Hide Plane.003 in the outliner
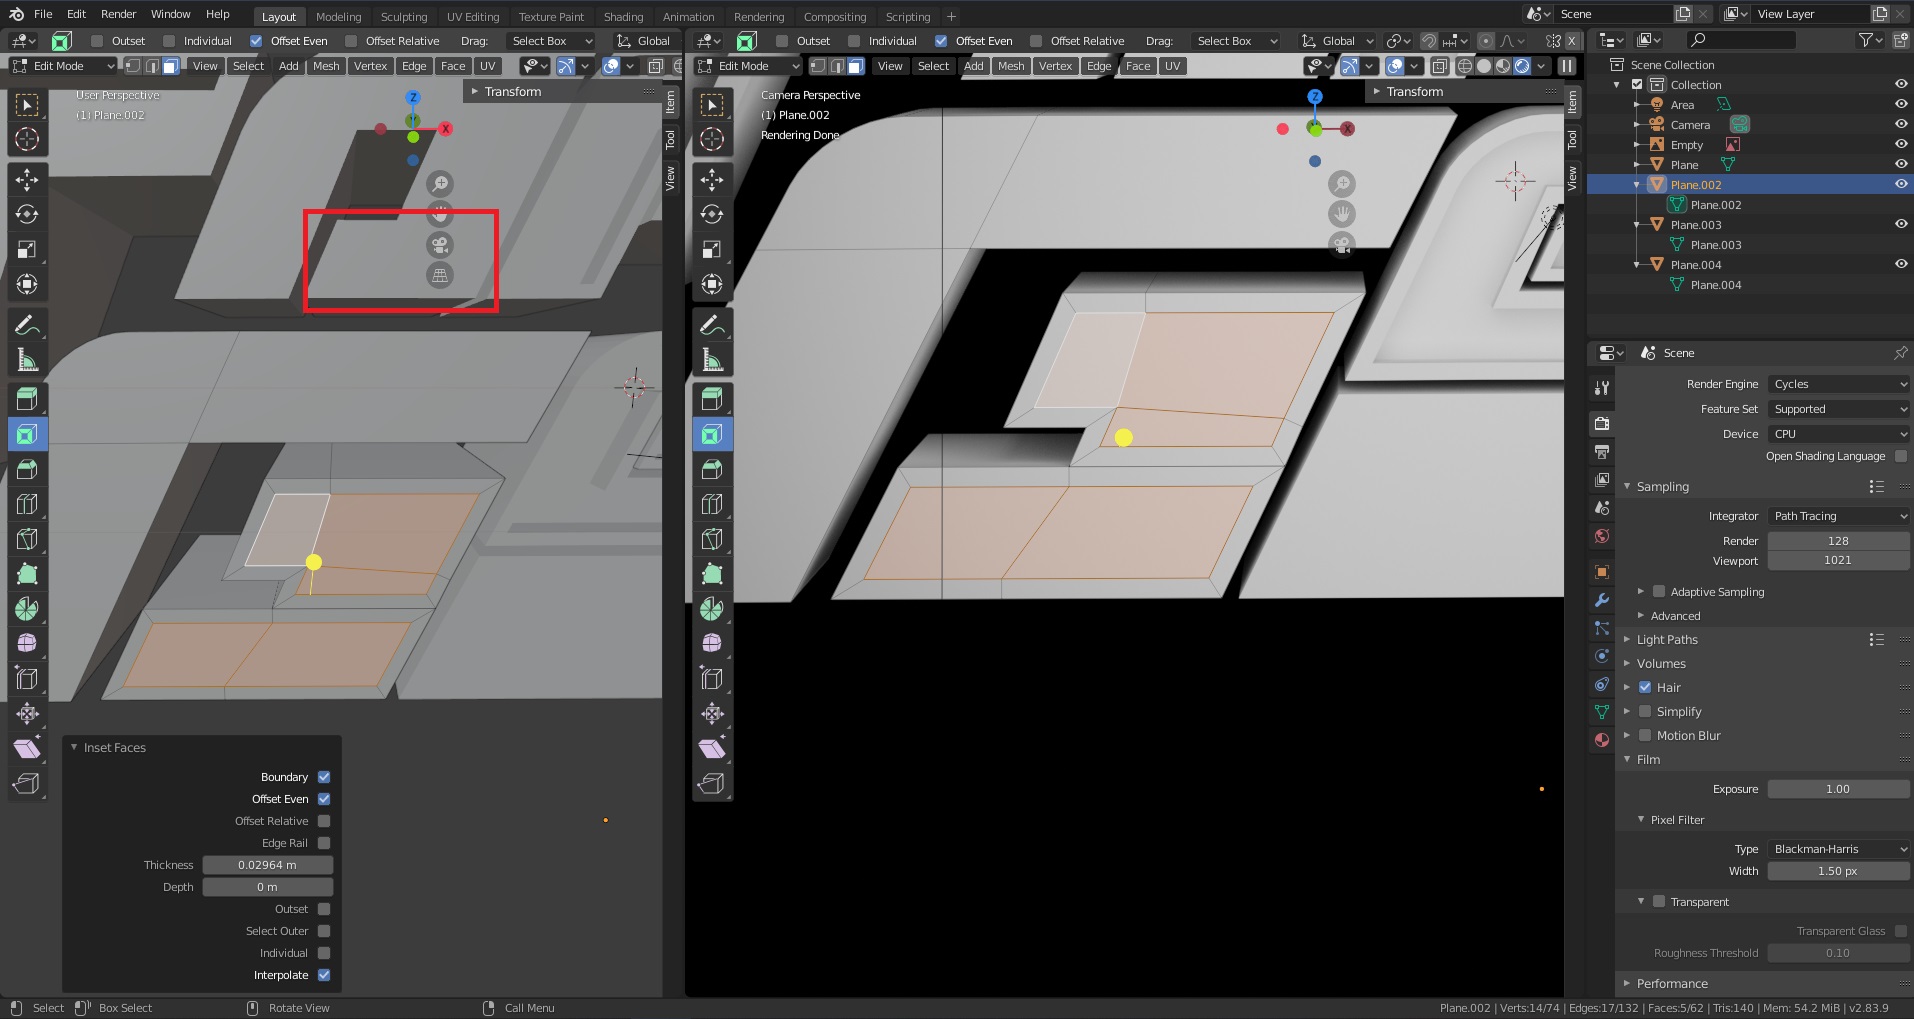The width and height of the screenshot is (1914, 1019). [x=1901, y=225]
